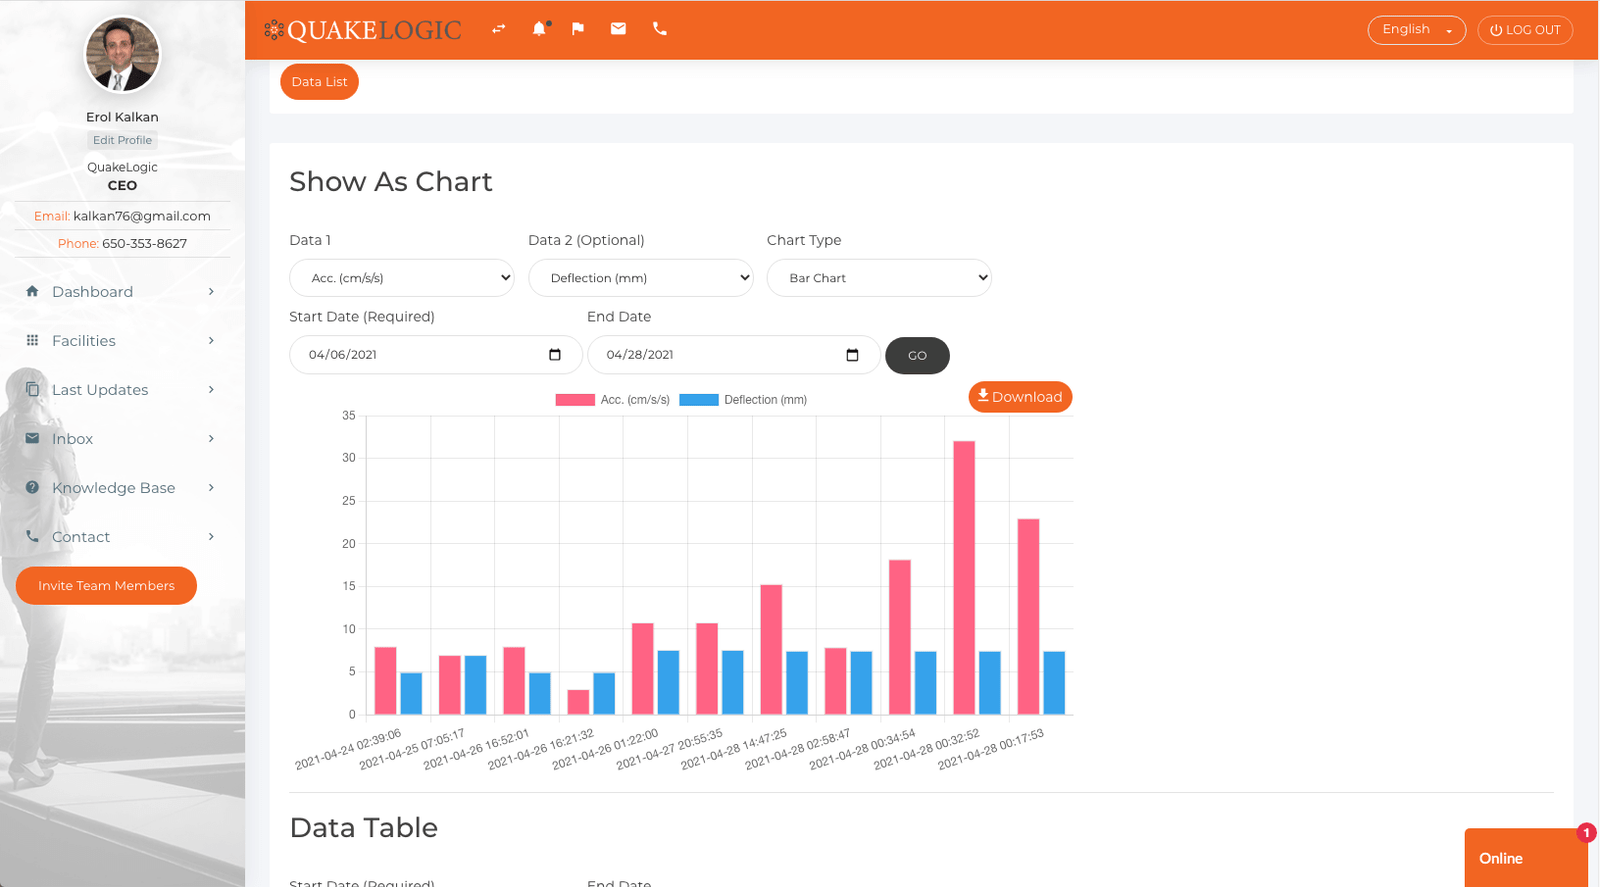Viewport: 1600px width, 887px height.
Task: Open the Data 1 dropdown
Action: (401, 278)
